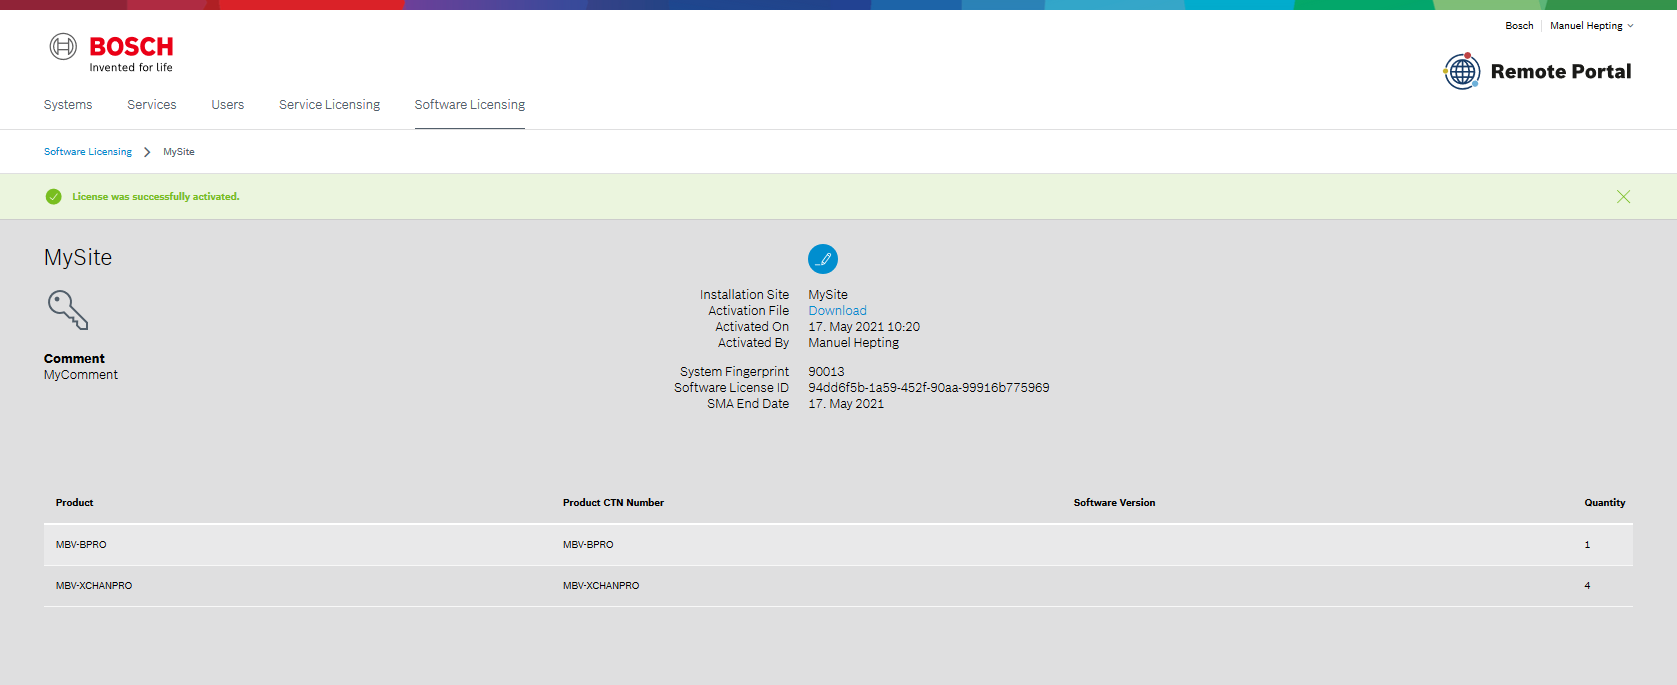The image size is (1677, 685).
Task: Go to the Services tab
Action: point(151,105)
